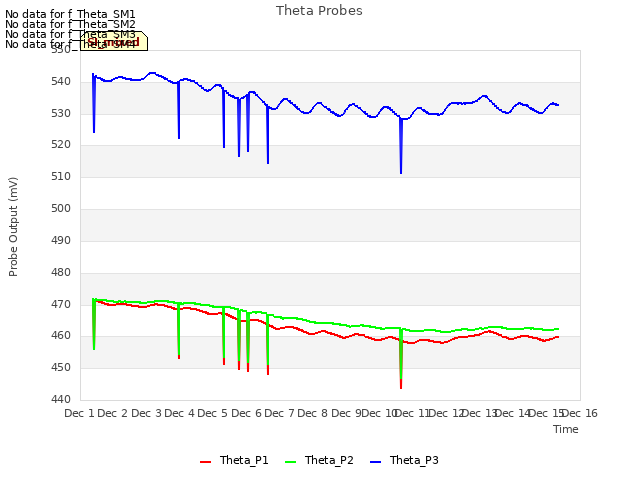The width and height of the screenshot is (640, 480).
Task: Click the Dec 7 x-axis label
Action: coord(280,413)
